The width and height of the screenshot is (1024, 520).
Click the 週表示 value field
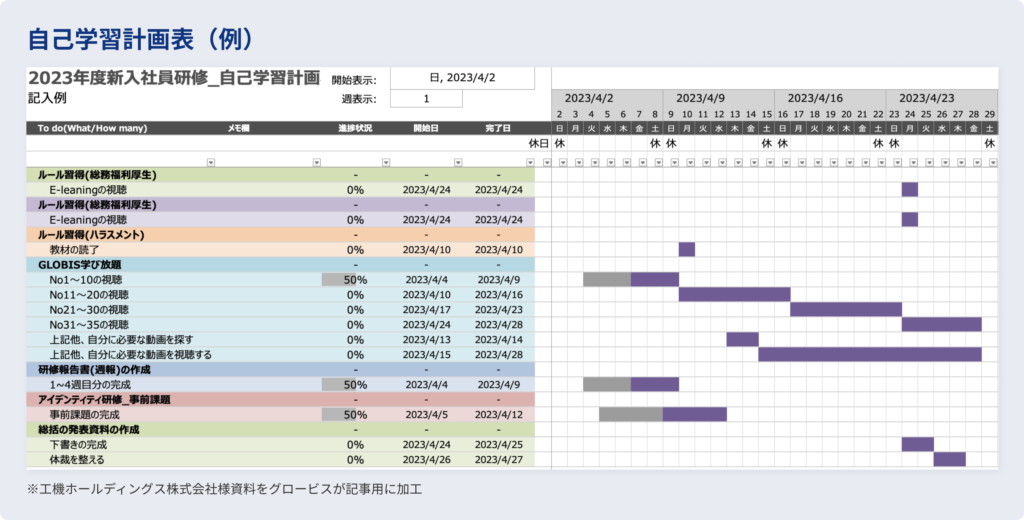(x=426, y=99)
